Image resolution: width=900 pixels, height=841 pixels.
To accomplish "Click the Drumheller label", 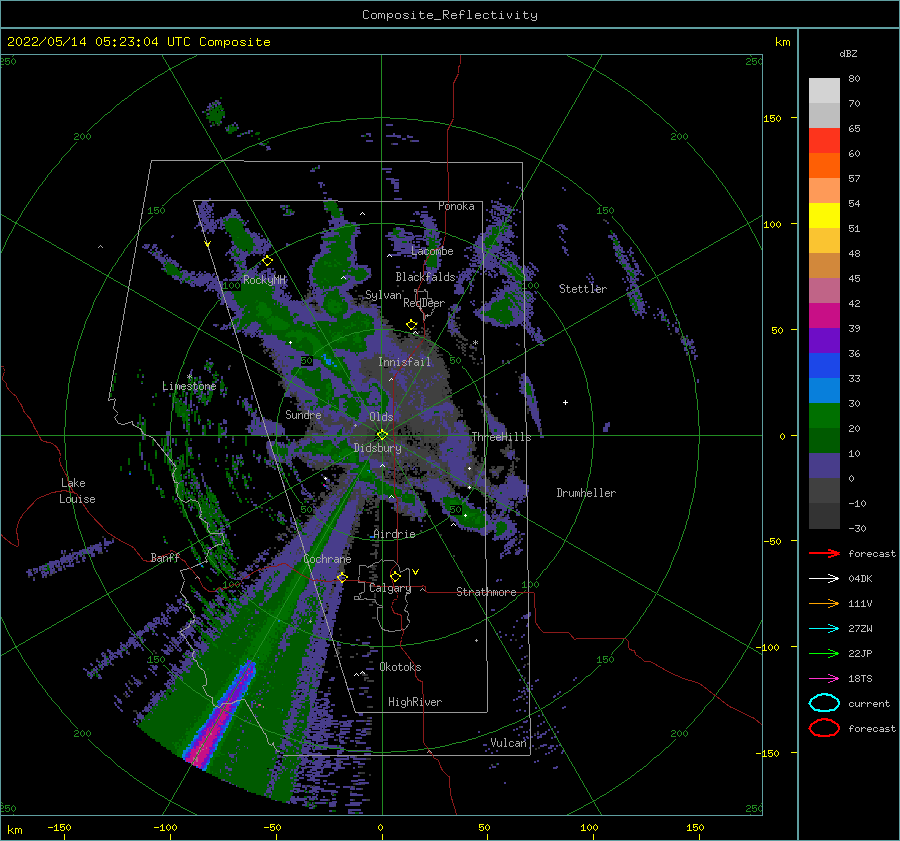I will [x=586, y=493].
